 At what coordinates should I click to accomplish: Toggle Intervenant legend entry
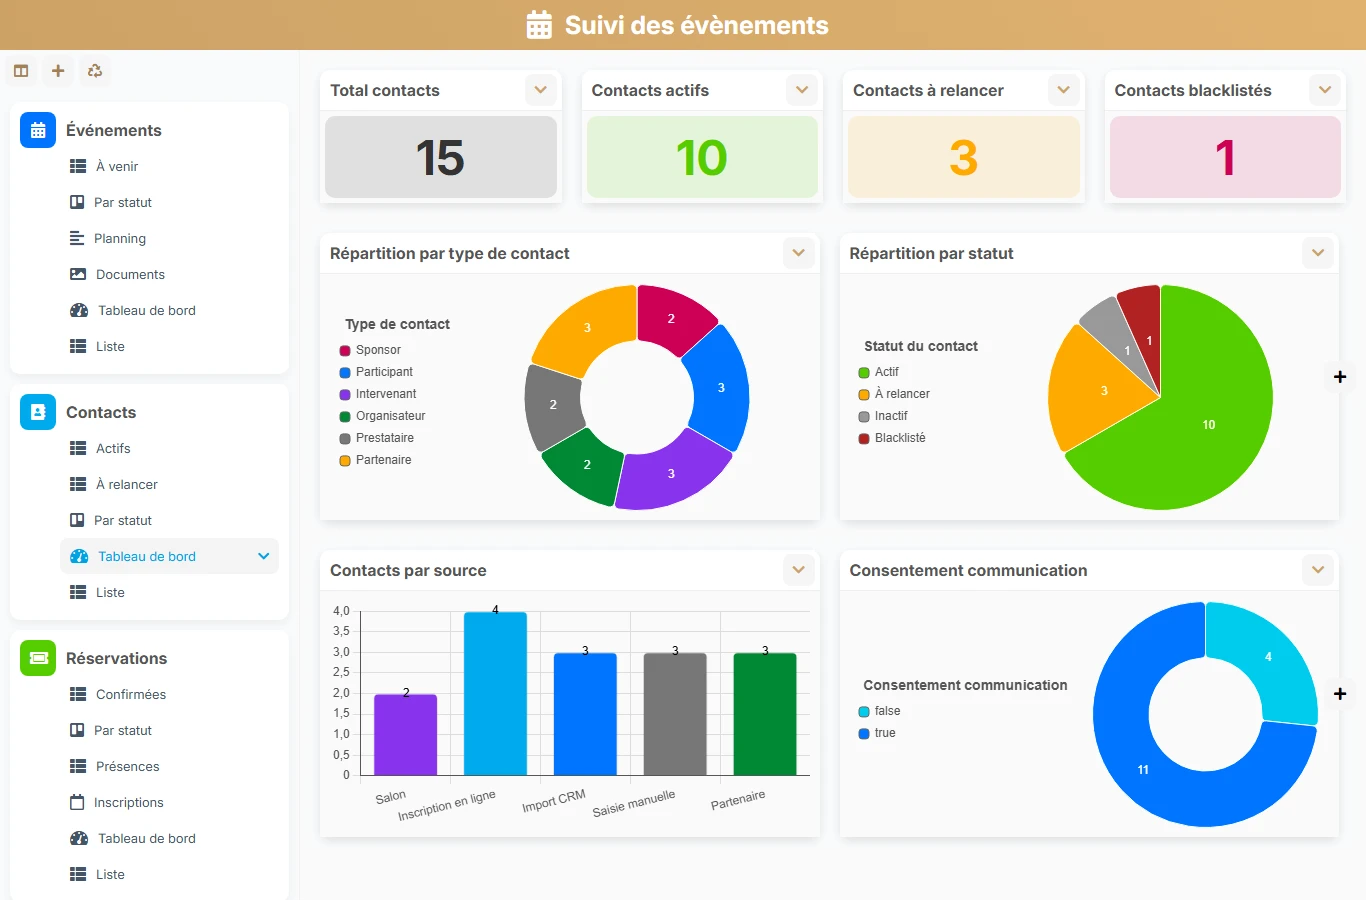tap(378, 394)
